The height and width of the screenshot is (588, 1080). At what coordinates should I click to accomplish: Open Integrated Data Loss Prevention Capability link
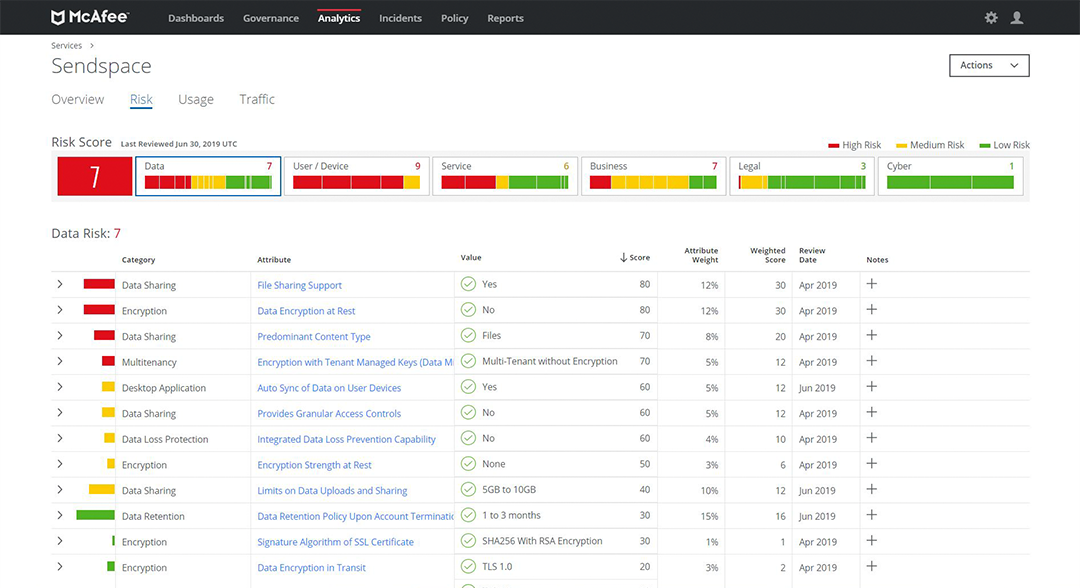(x=346, y=439)
